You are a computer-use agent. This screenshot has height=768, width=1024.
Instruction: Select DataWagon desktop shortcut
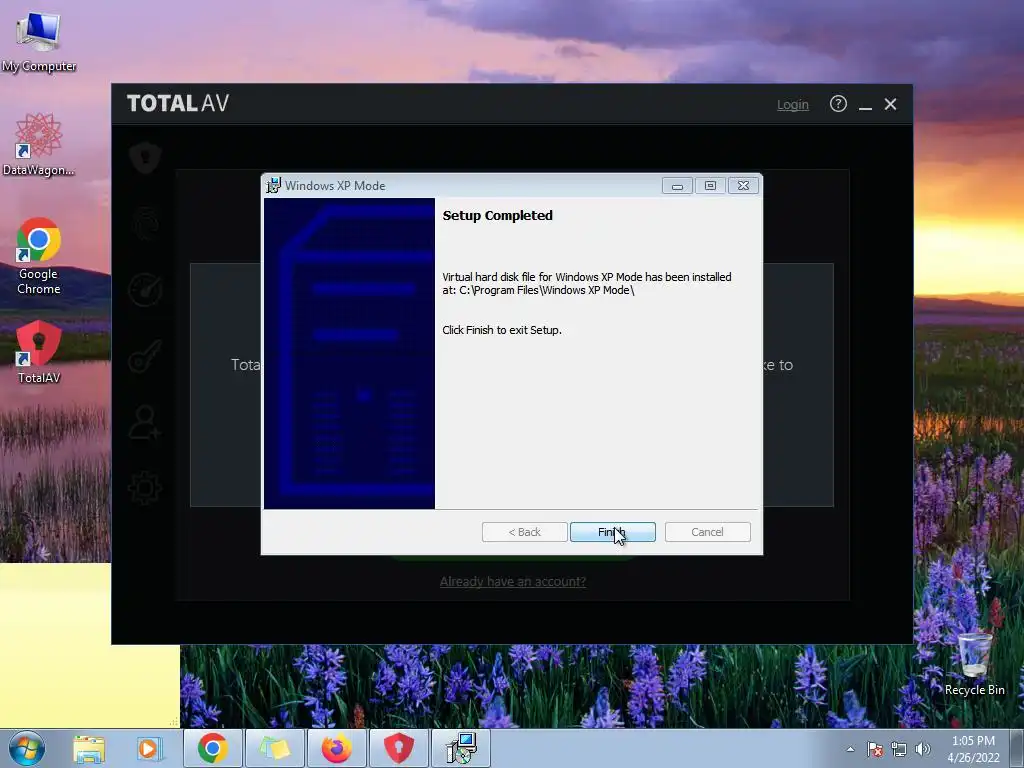39,145
